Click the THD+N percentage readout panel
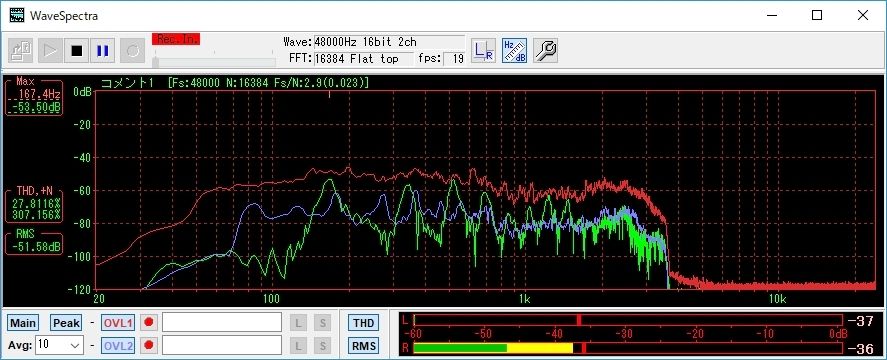Image resolution: width=887 pixels, height=360 pixels. coord(34,207)
